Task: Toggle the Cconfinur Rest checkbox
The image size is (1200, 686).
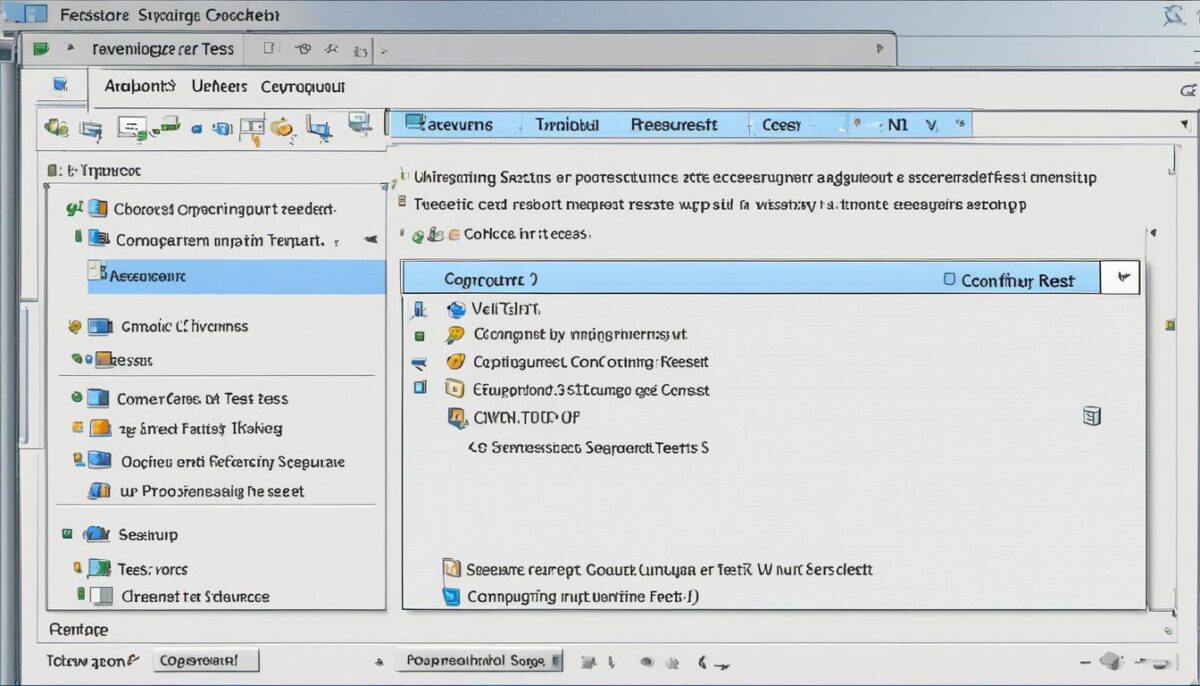Action: pos(950,280)
